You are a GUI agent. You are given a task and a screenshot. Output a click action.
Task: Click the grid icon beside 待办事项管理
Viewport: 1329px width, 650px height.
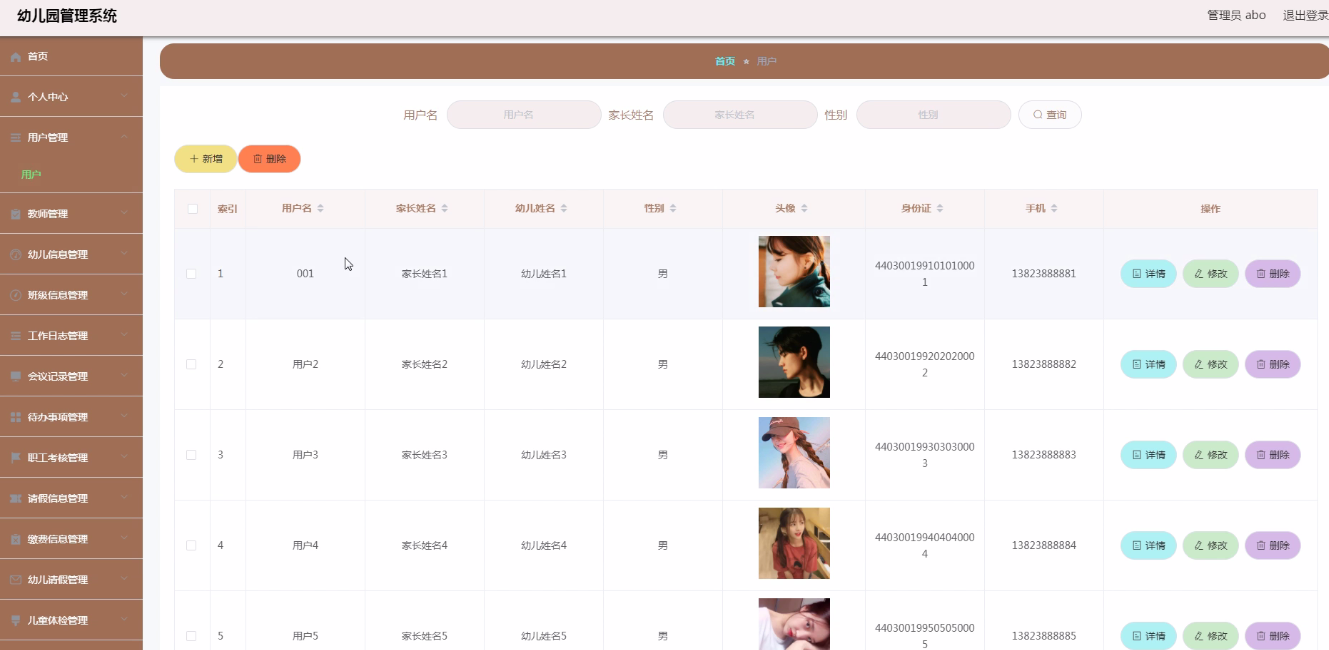tap(15, 417)
